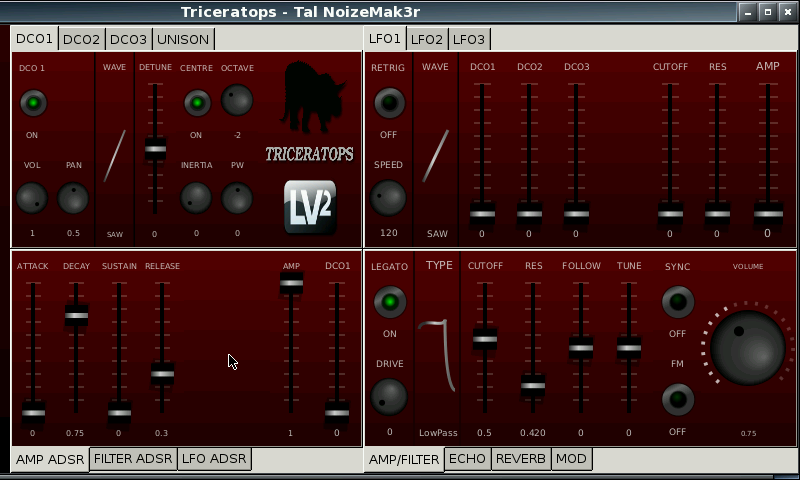The width and height of the screenshot is (800, 480).
Task: Enable the FM switch
Action: point(678,399)
